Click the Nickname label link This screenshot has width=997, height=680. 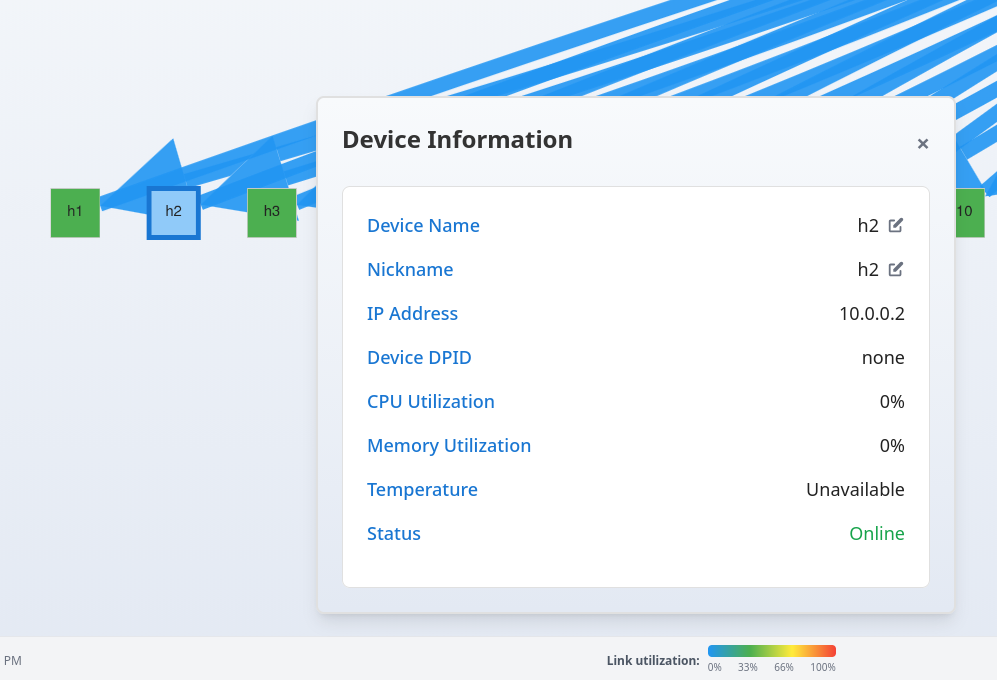410,269
